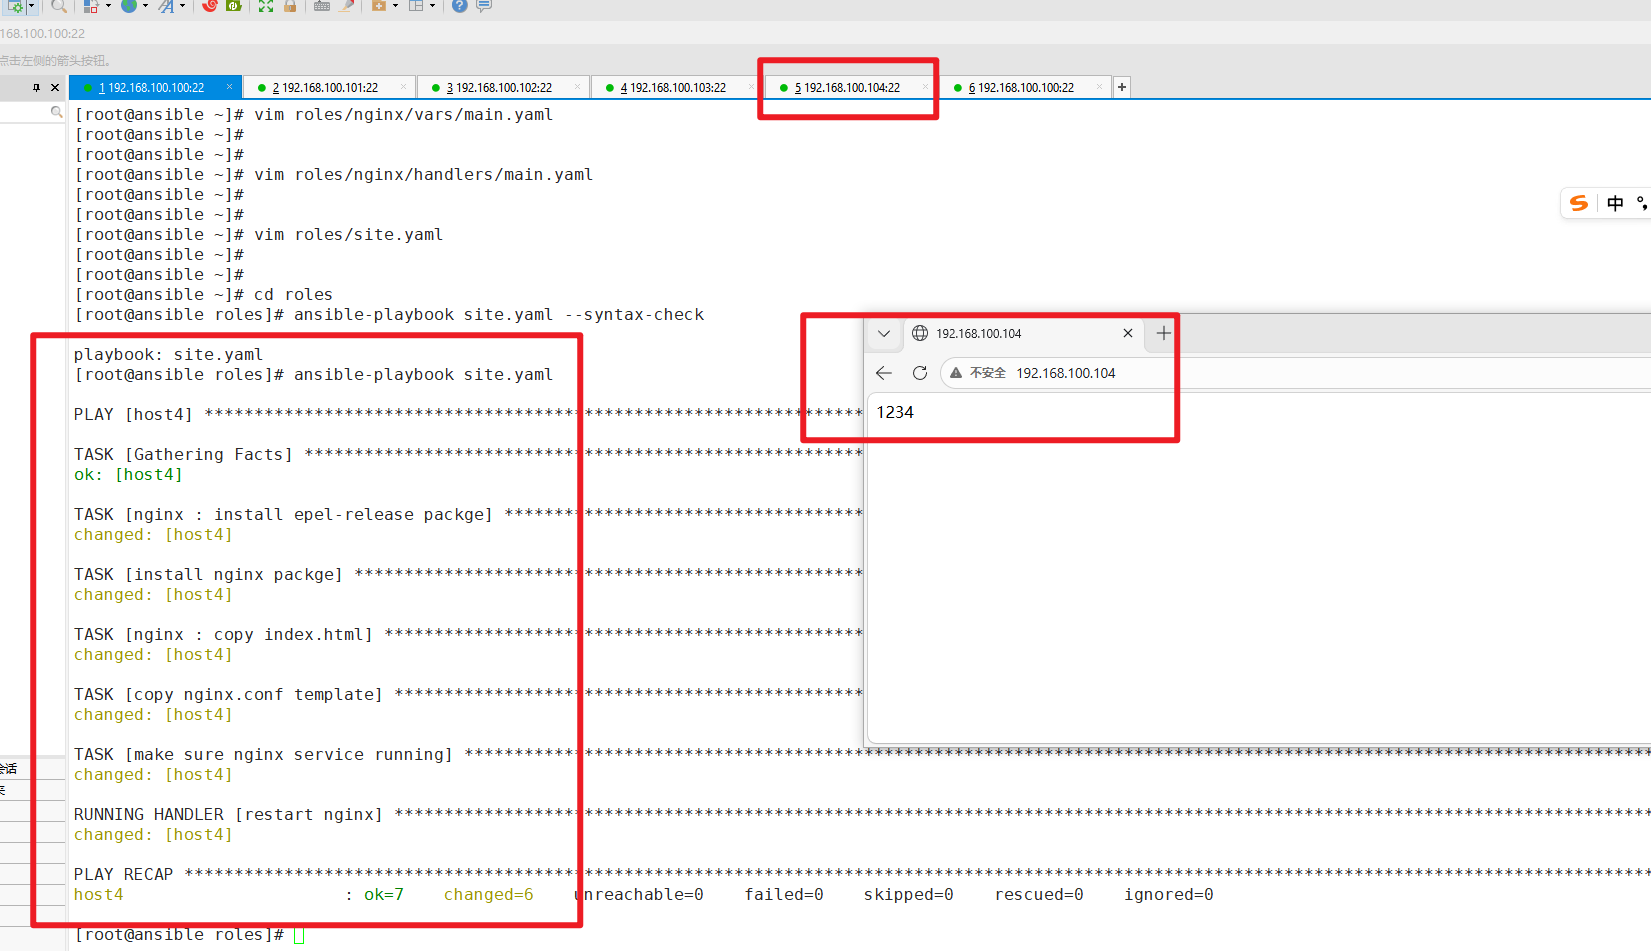This screenshot has height=951, width=1651.
Task: Reload the 192.168.100.104 browser page
Action: 920,373
